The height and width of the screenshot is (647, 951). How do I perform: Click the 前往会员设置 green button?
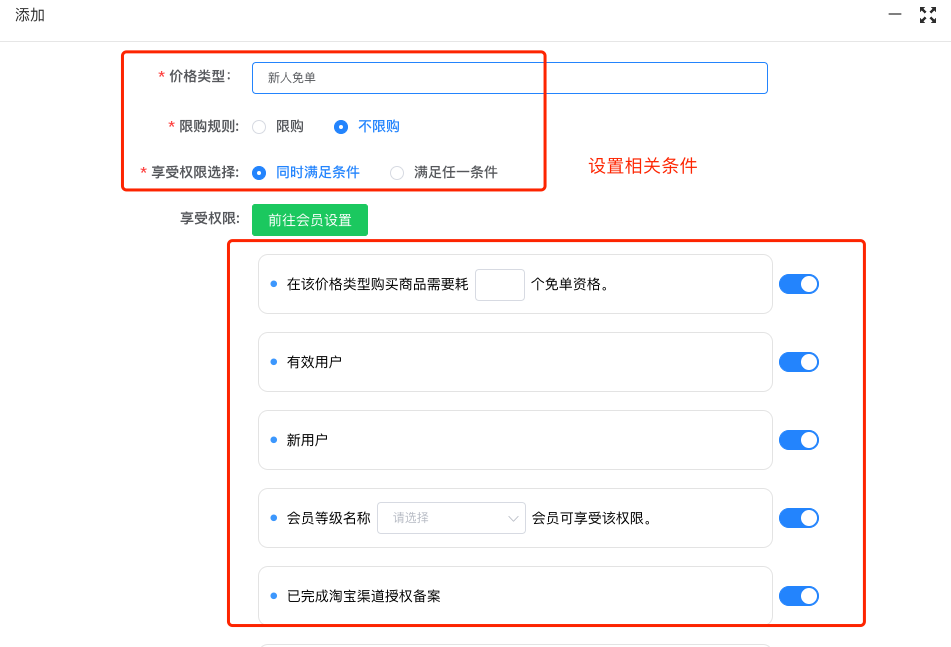[310, 220]
